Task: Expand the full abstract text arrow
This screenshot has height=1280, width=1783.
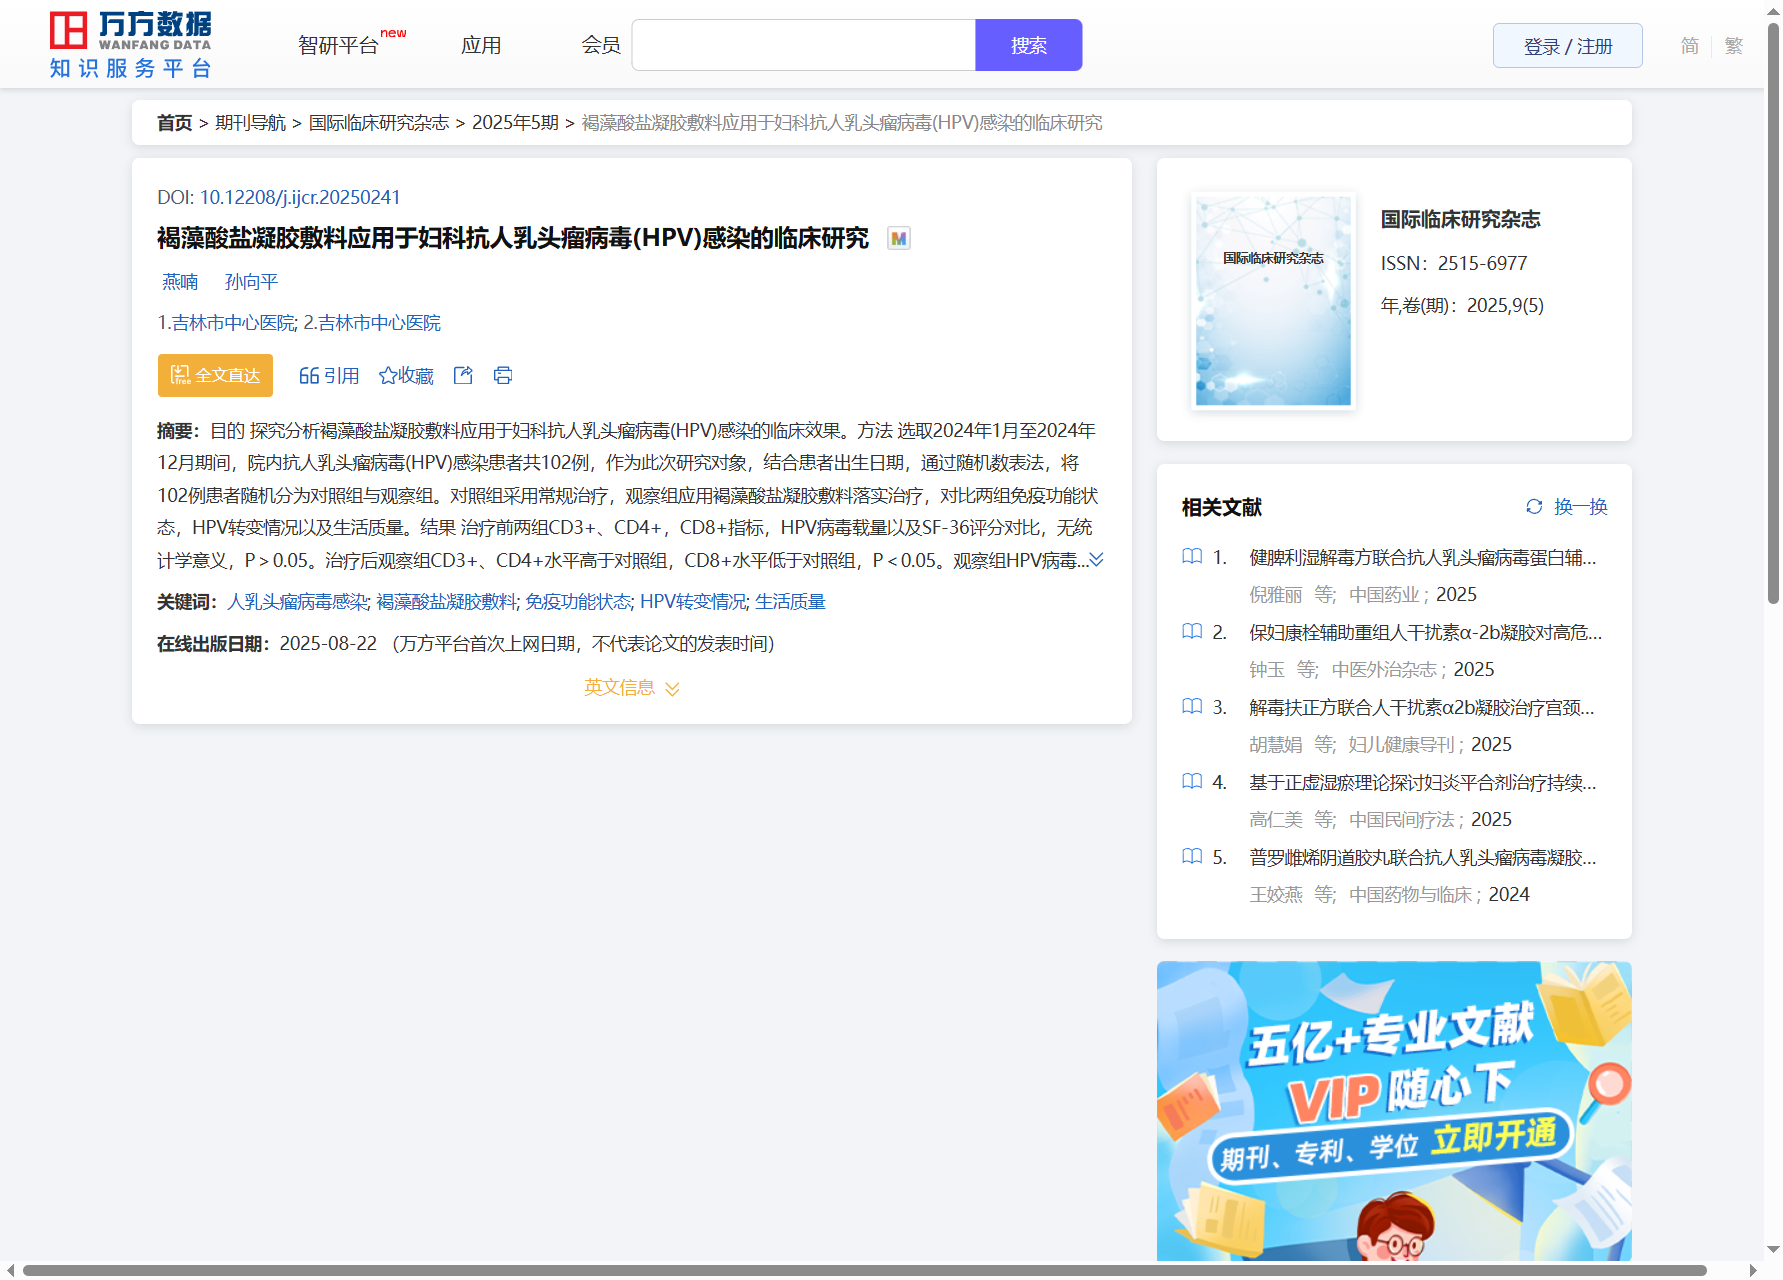Action: 1097,560
